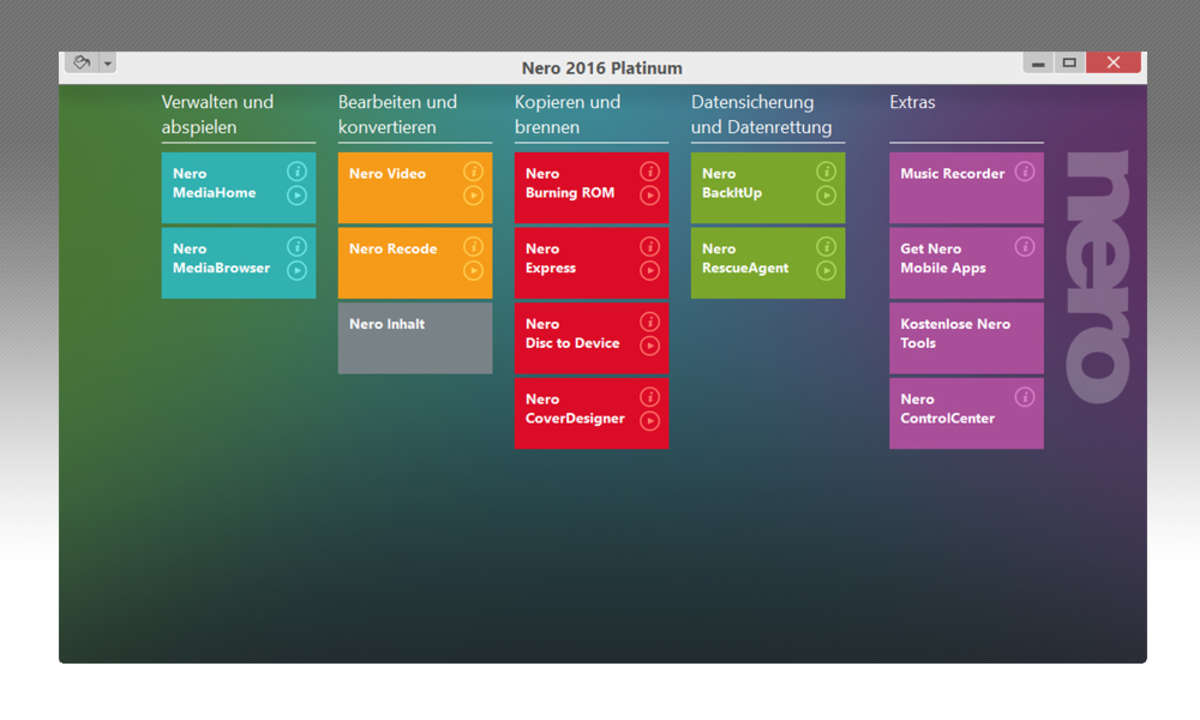The width and height of the screenshot is (1200, 720).
Task: Show info for Nero Burning ROM
Action: (650, 171)
